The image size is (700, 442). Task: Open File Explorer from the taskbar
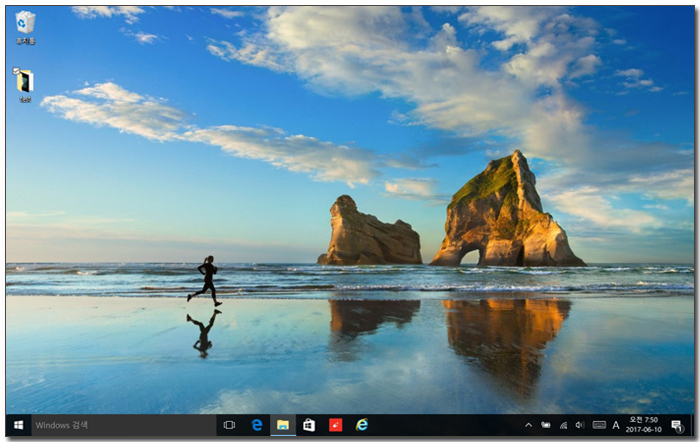pyautogui.click(x=283, y=425)
